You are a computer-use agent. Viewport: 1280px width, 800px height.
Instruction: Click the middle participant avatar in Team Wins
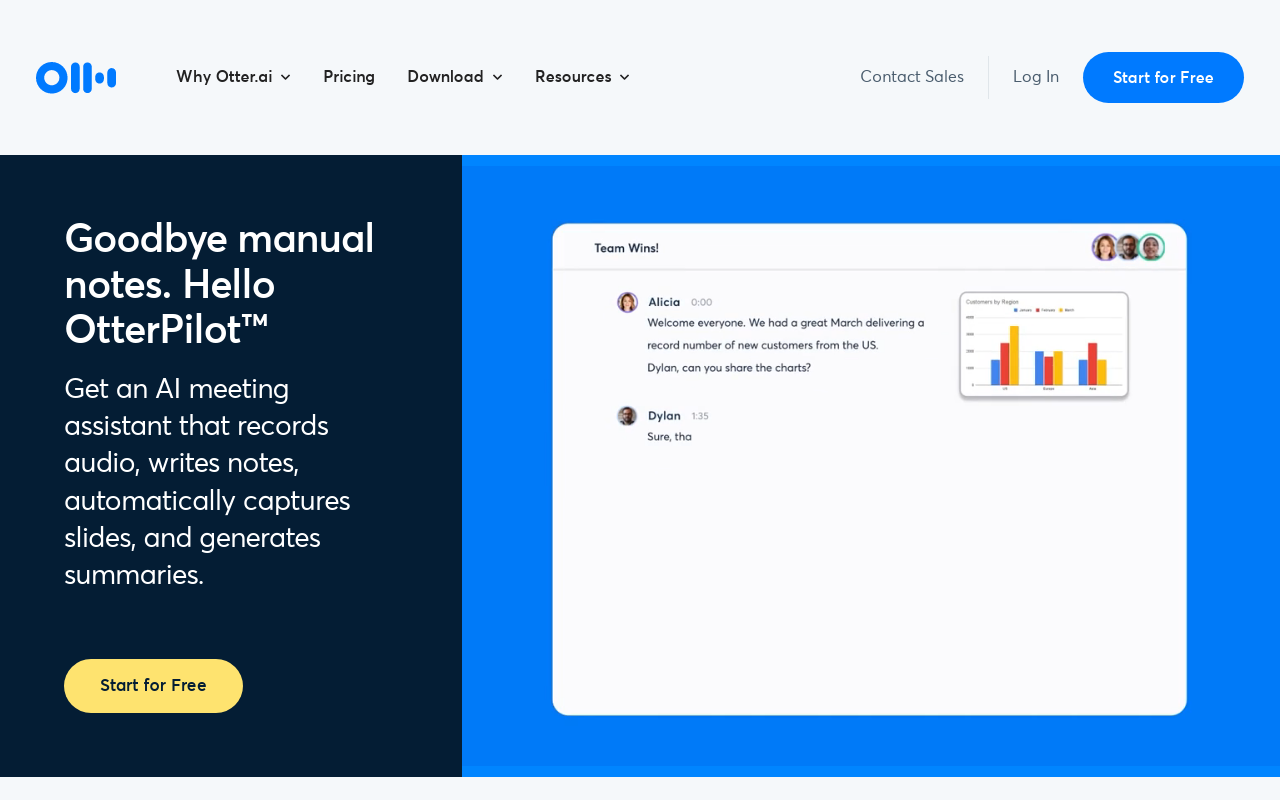1127,247
